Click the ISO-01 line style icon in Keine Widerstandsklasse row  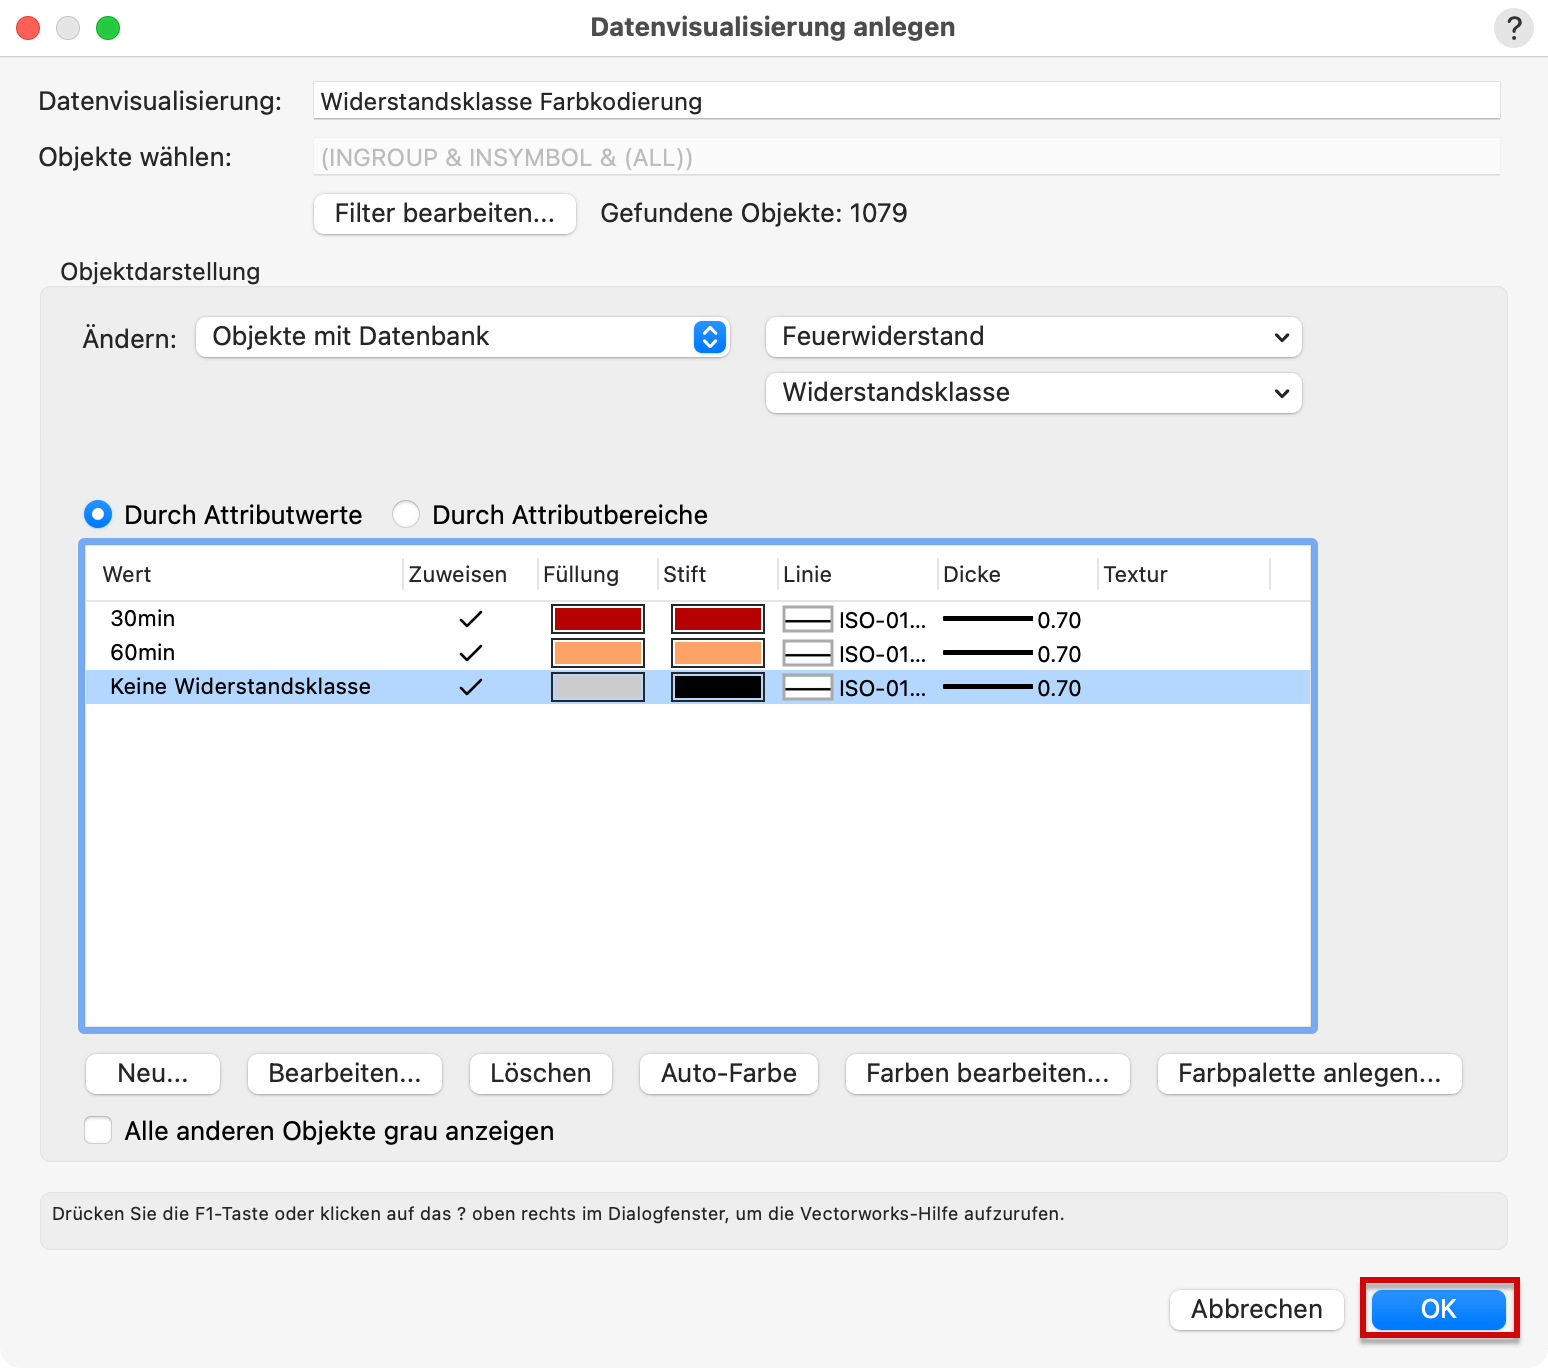(x=808, y=688)
